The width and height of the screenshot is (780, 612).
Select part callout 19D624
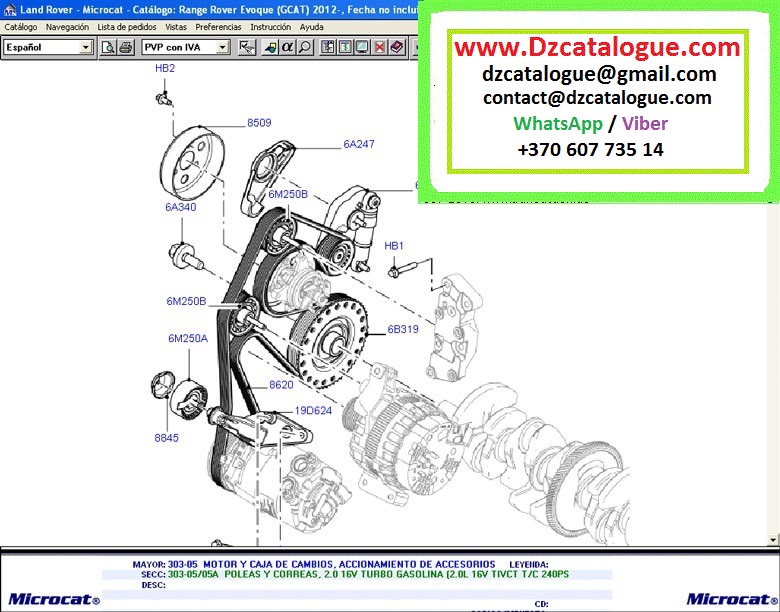[313, 411]
